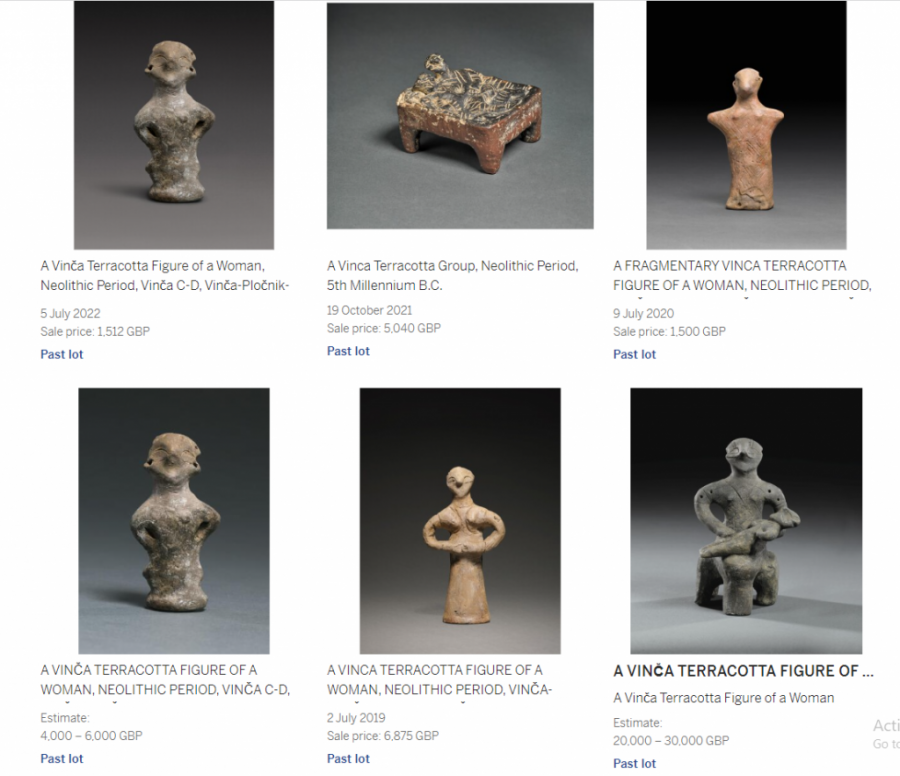Image resolution: width=900 pixels, height=776 pixels.
Task: Click title 'A VINCA TERRACOTTA FIGURE OF A WOMAN, NEOLITHIC PERIOD, VINČA-'
Action: (439, 680)
